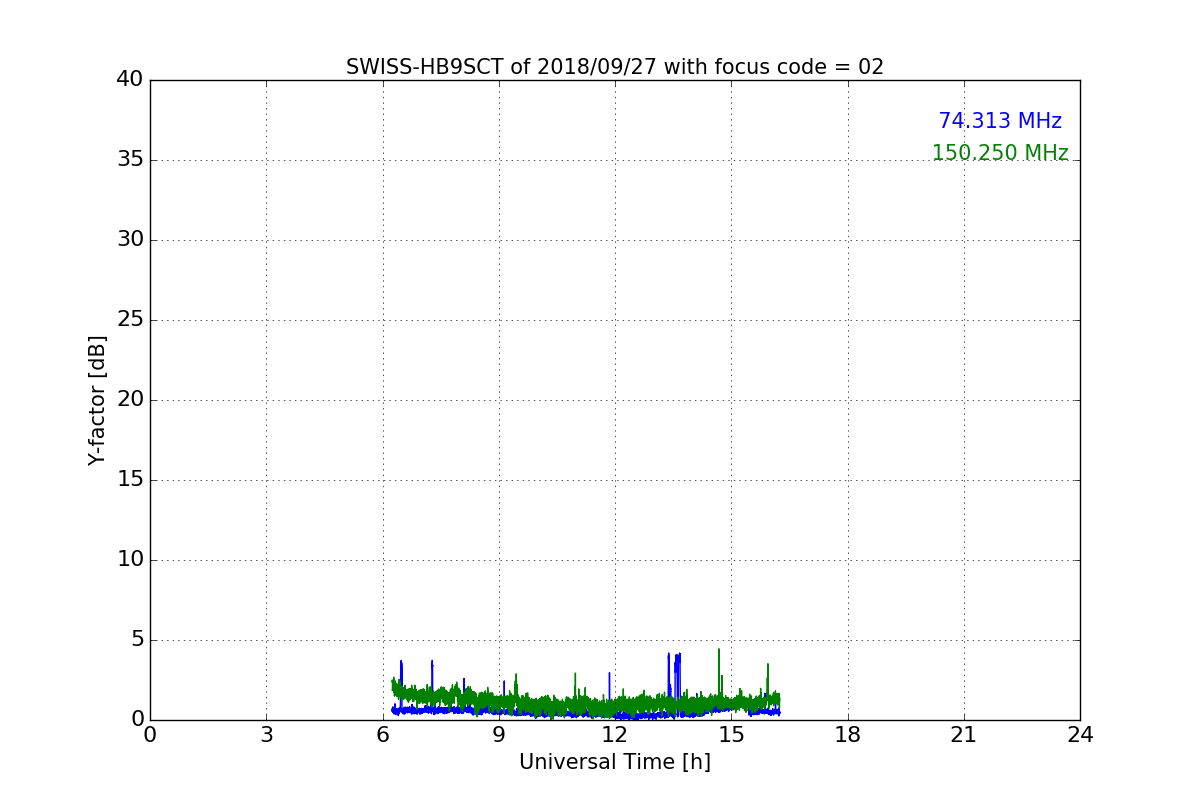Screen dimensions: 1200x800
Task: Click the y-axis tick label 30
Action: click(130, 240)
